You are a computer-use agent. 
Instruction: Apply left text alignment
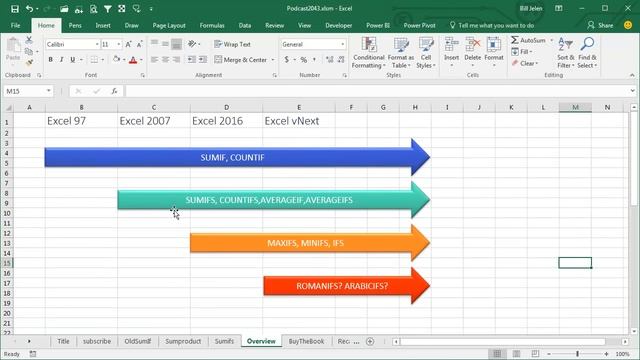pyautogui.click(x=154, y=60)
